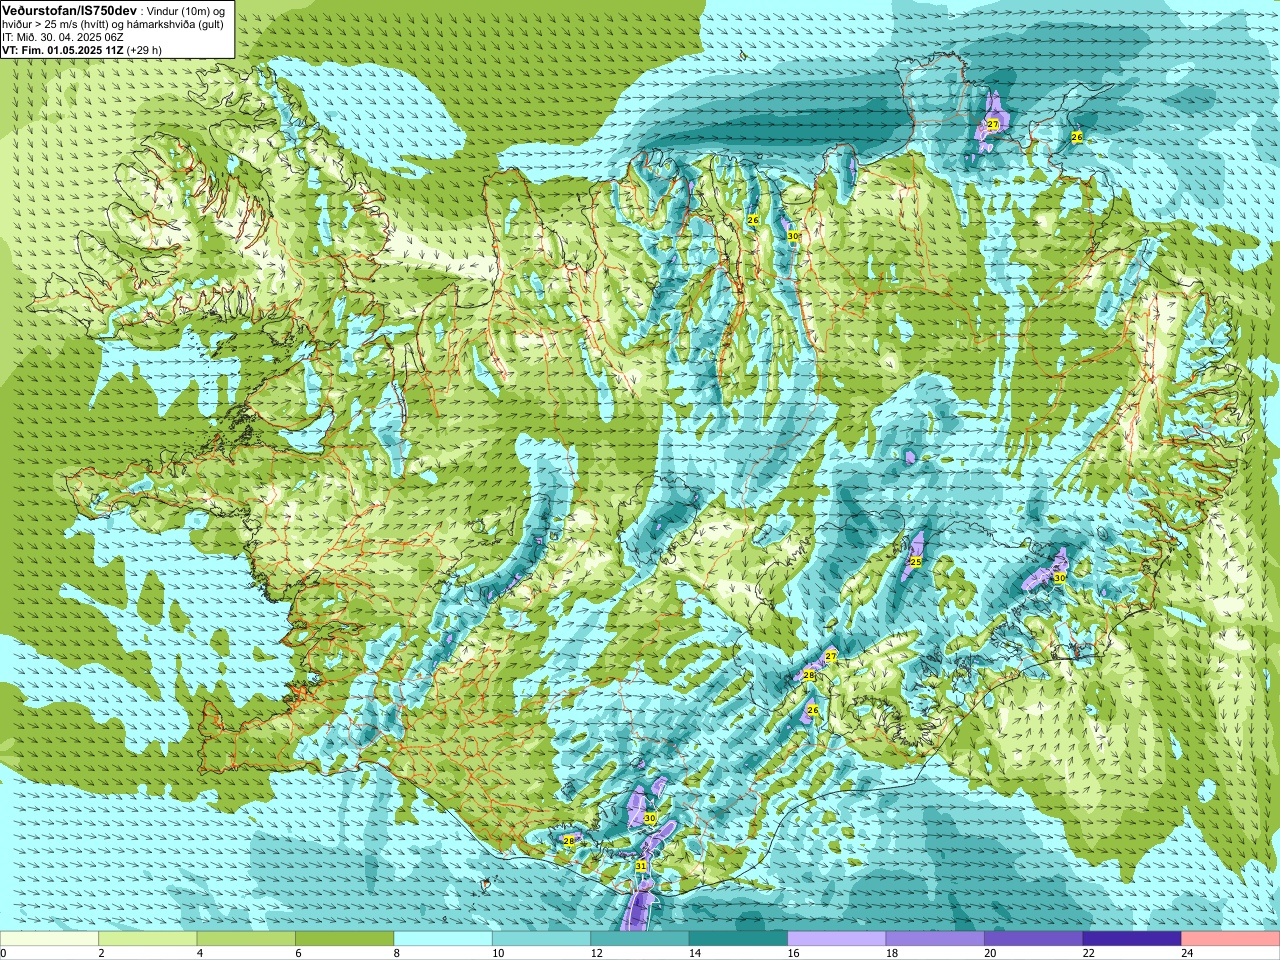Click the "Veðurstofan/IS750dev" title text
Viewport: 1280px width, 960px height.
point(70,9)
